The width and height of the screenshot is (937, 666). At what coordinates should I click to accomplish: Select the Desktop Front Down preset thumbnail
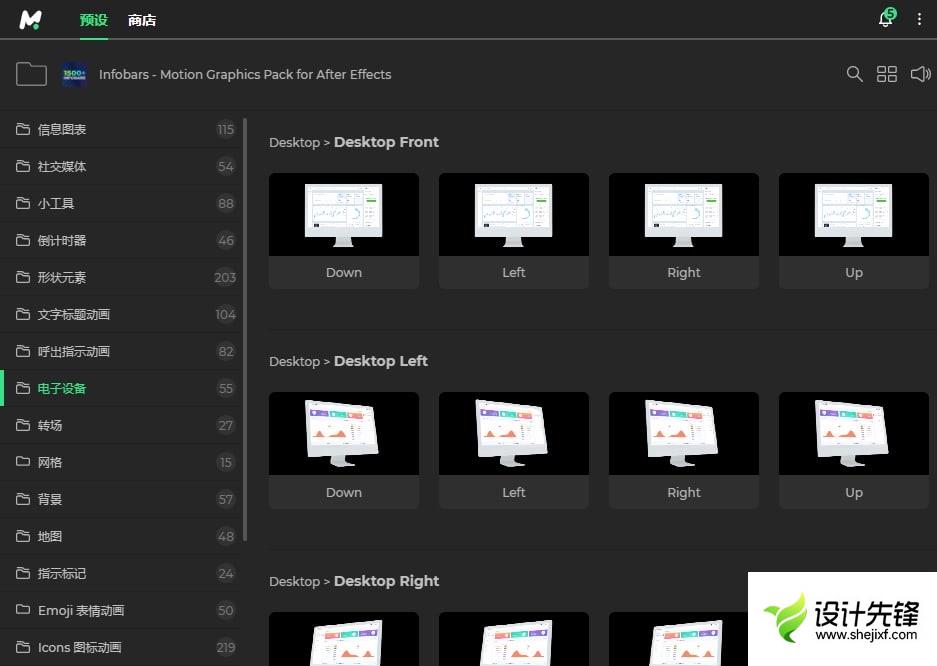click(x=344, y=215)
